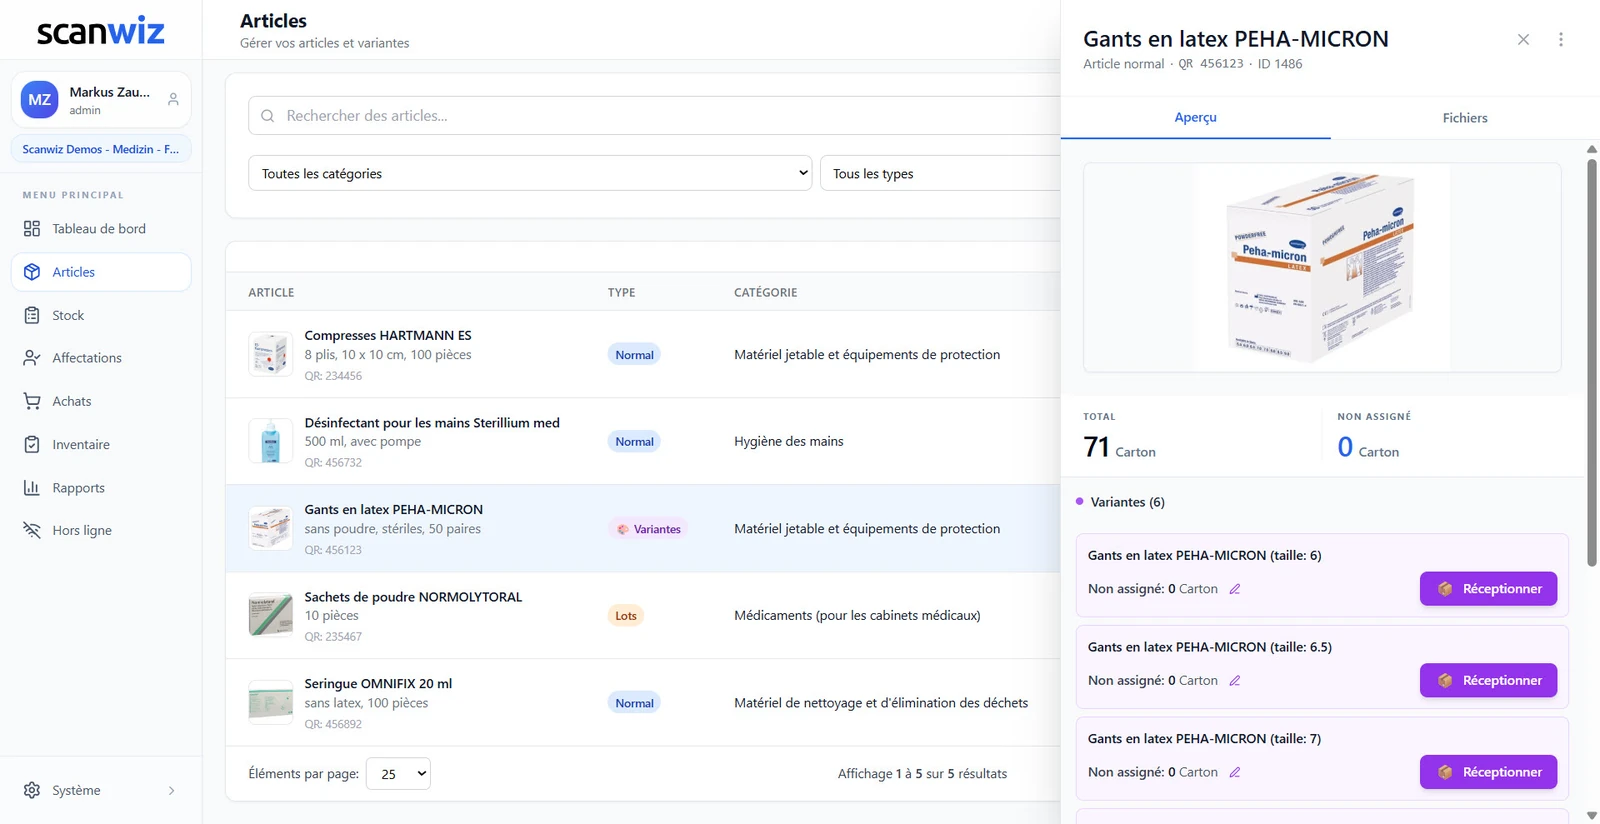Open the Éléments par page dropdown
This screenshot has height=824, width=1600.
pos(398,774)
